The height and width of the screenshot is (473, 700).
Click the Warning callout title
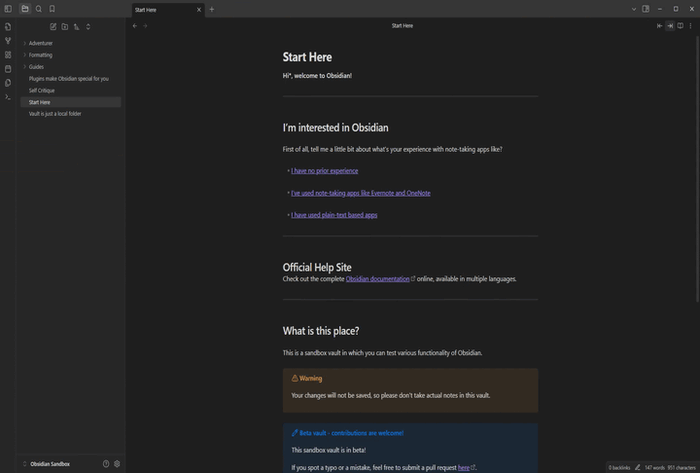coord(311,378)
